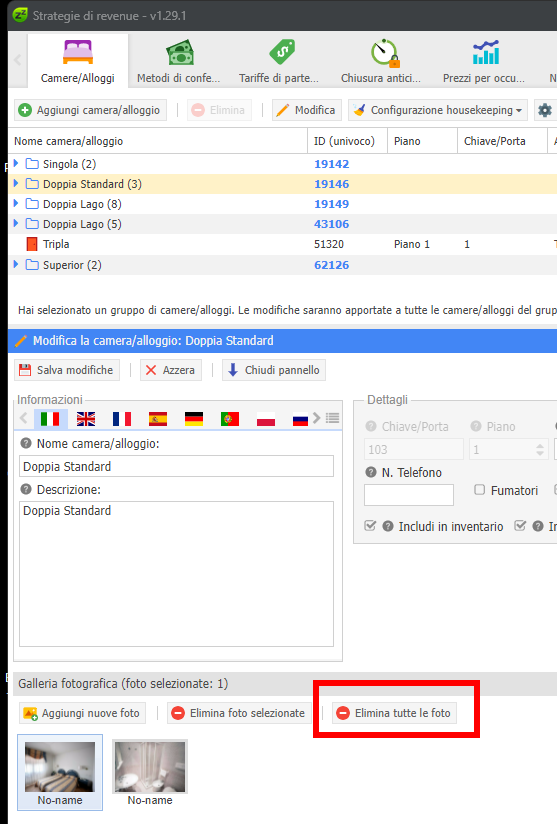Click the Modifica pencil button
Screen dimensions: 557x824
tap(307, 110)
